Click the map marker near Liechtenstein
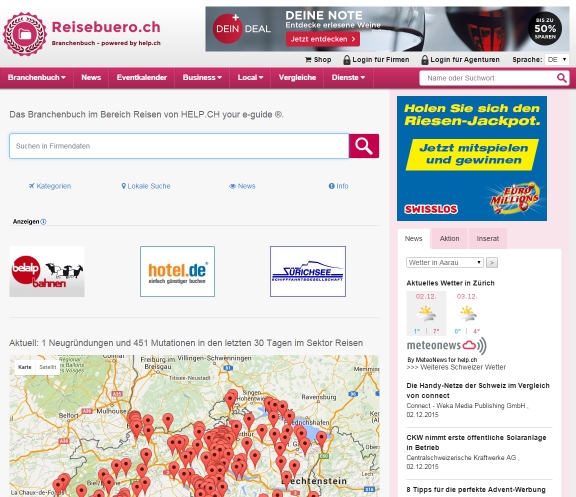The height and width of the screenshot is (497, 576). tap(287, 480)
